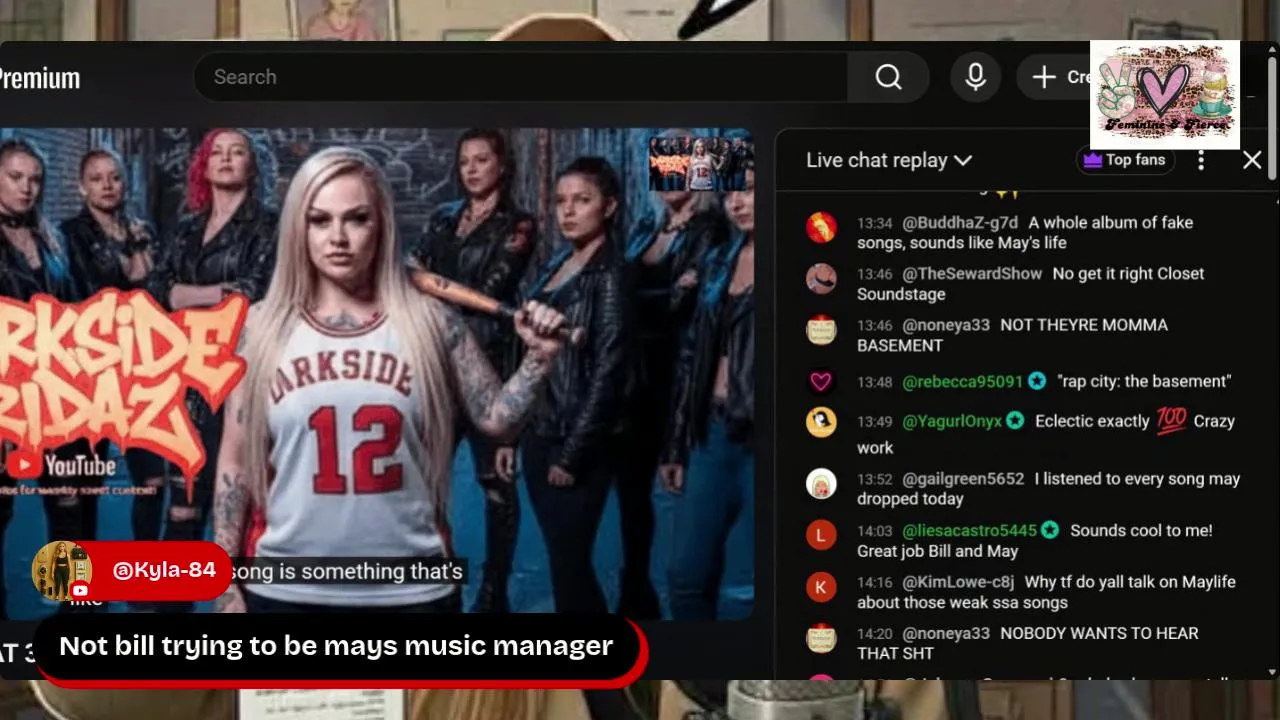Click the search magnifier button
This screenshot has width=1280, height=720.
888,77
